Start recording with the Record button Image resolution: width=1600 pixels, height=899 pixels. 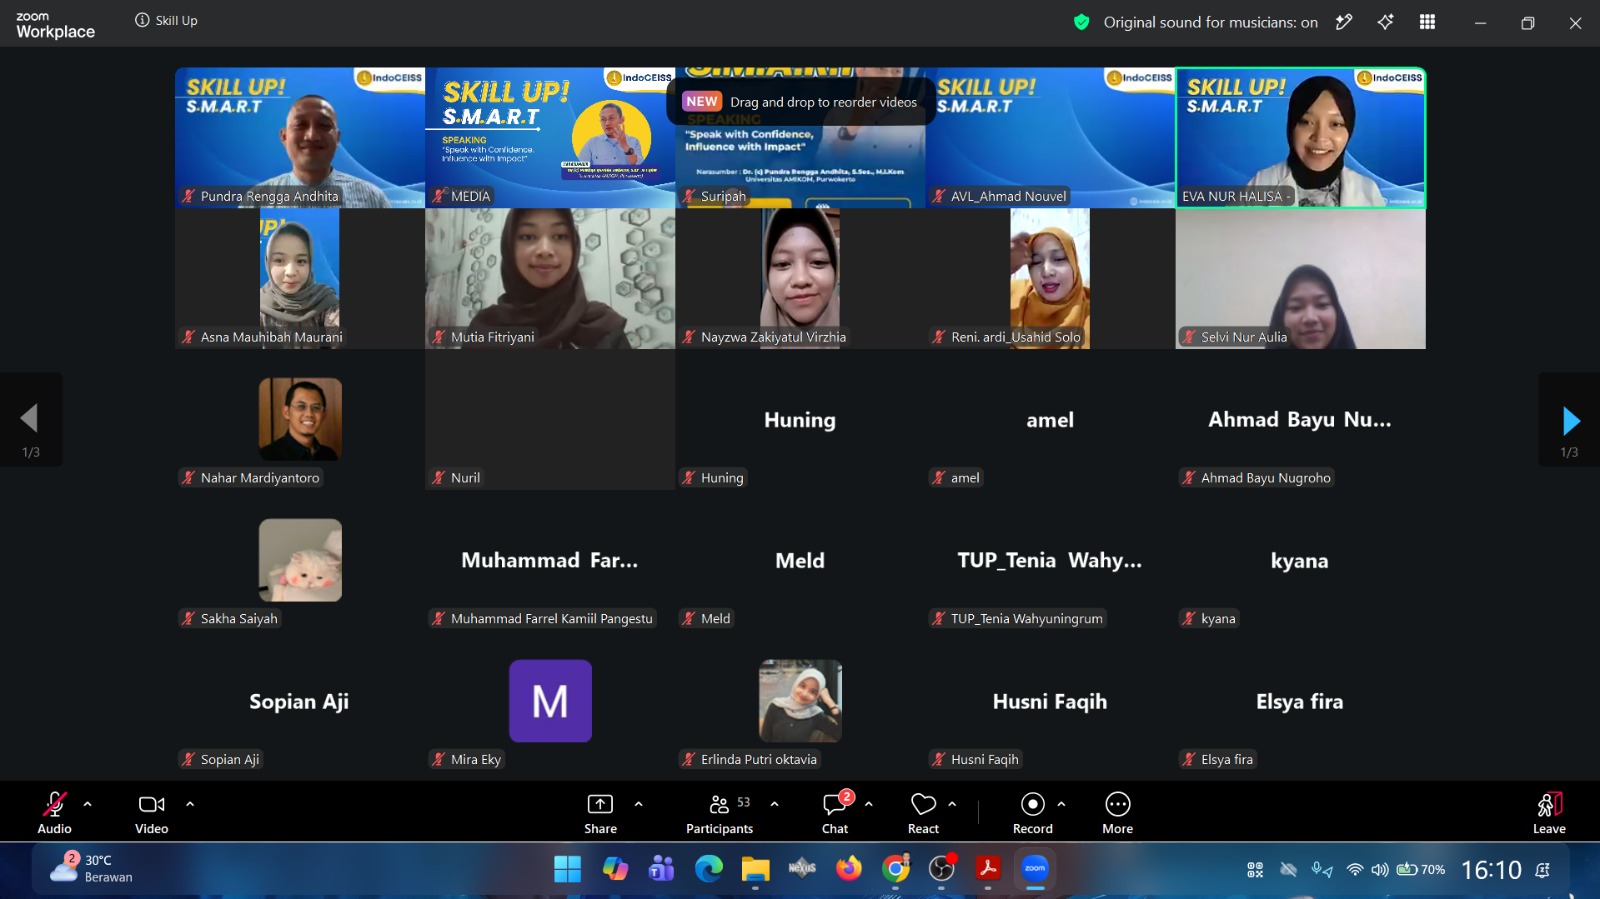point(1032,812)
